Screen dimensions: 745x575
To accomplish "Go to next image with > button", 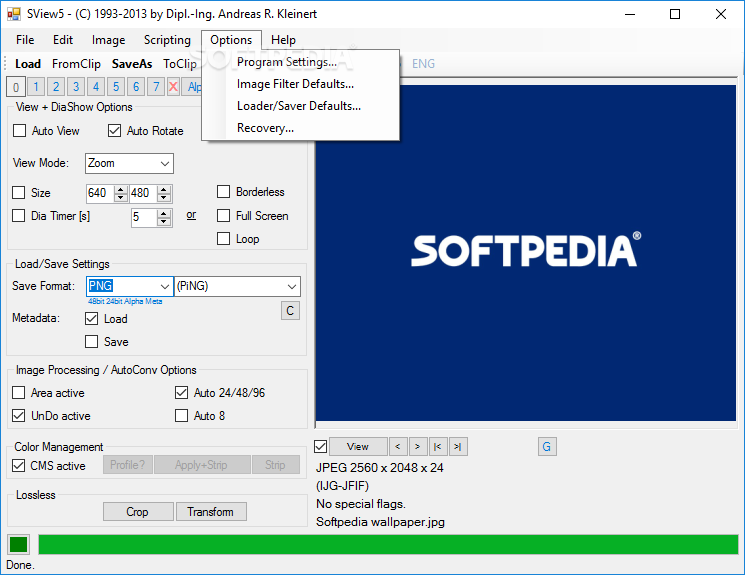I will point(418,447).
